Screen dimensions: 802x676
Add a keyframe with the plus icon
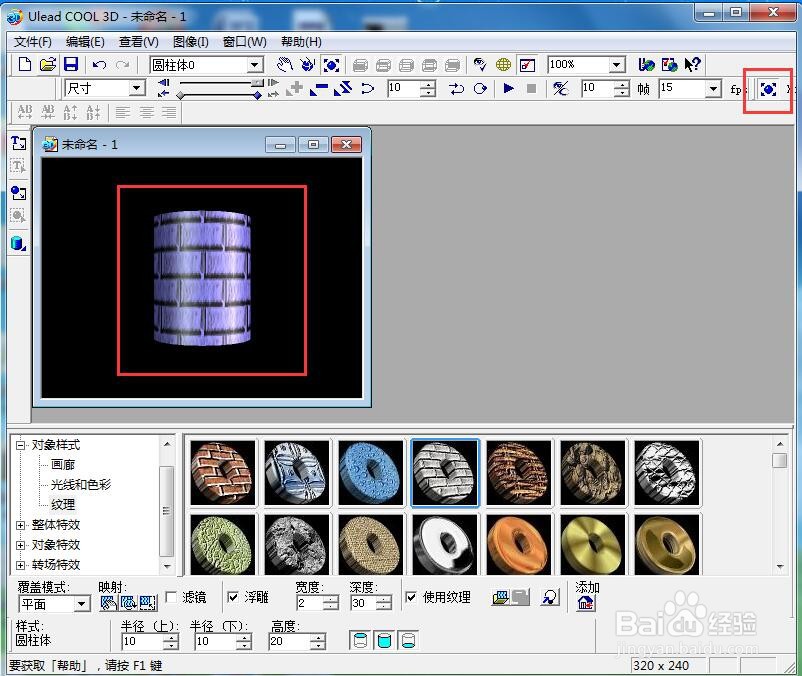[294, 89]
